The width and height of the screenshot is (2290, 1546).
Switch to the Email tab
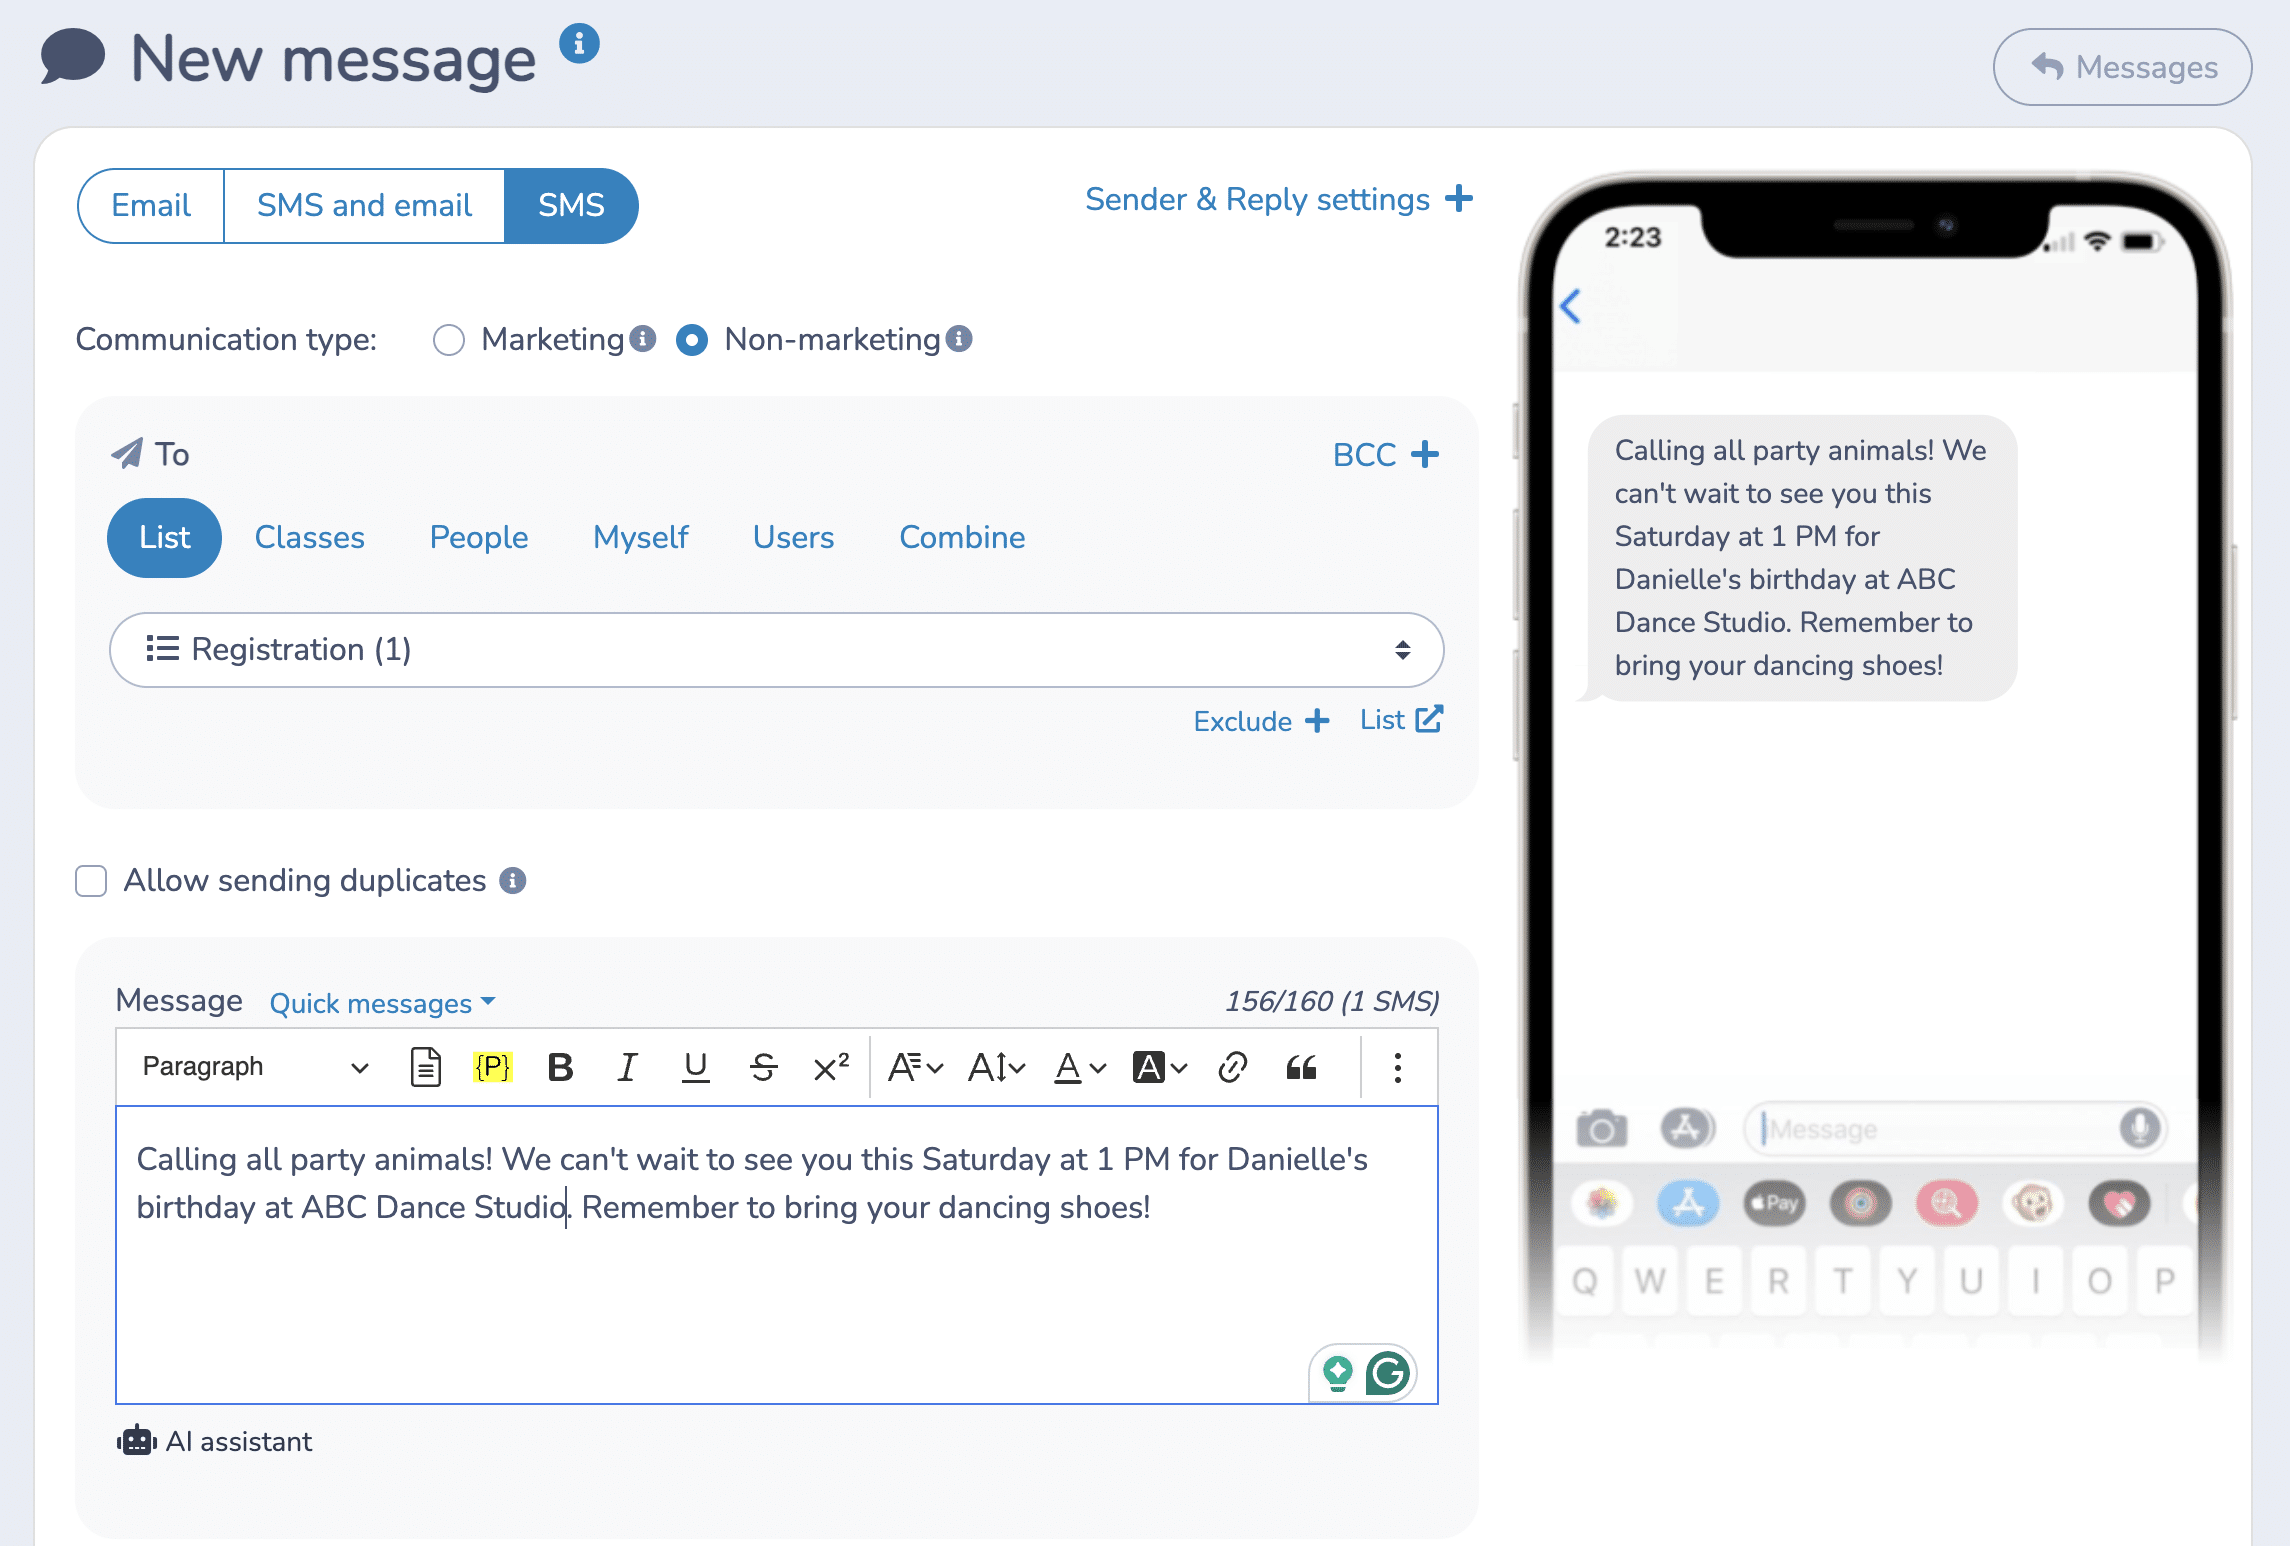pos(151,205)
